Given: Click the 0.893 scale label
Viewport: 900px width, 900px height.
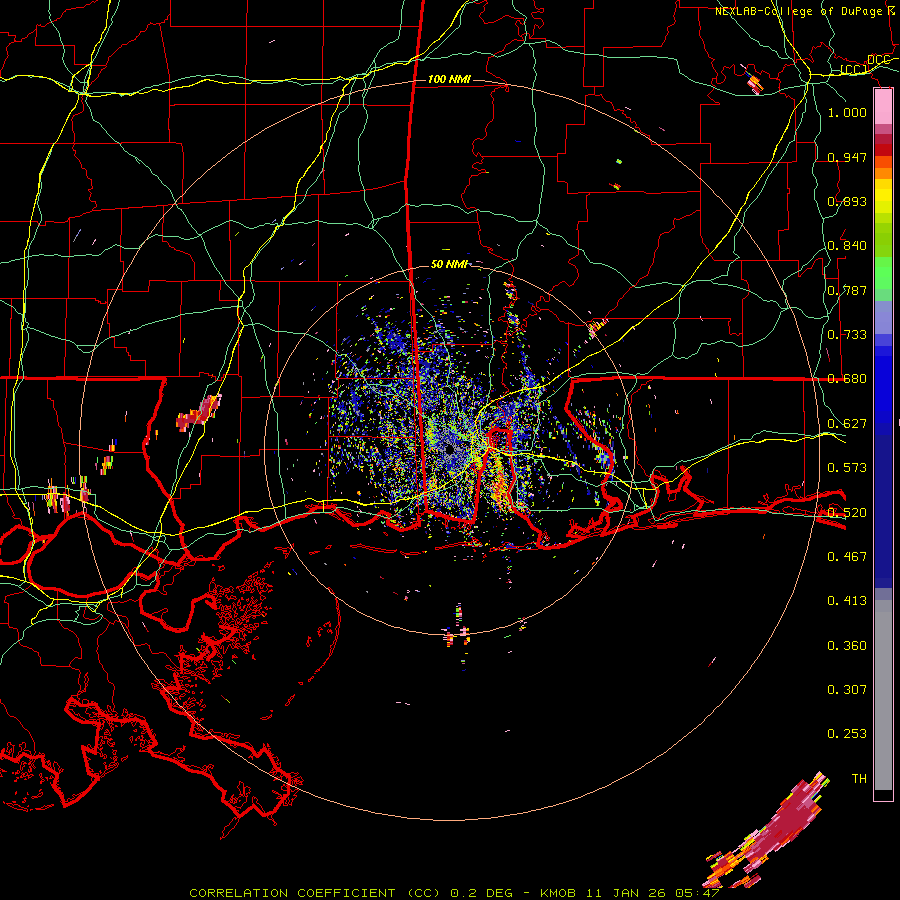Looking at the screenshot, I should click(x=847, y=201).
